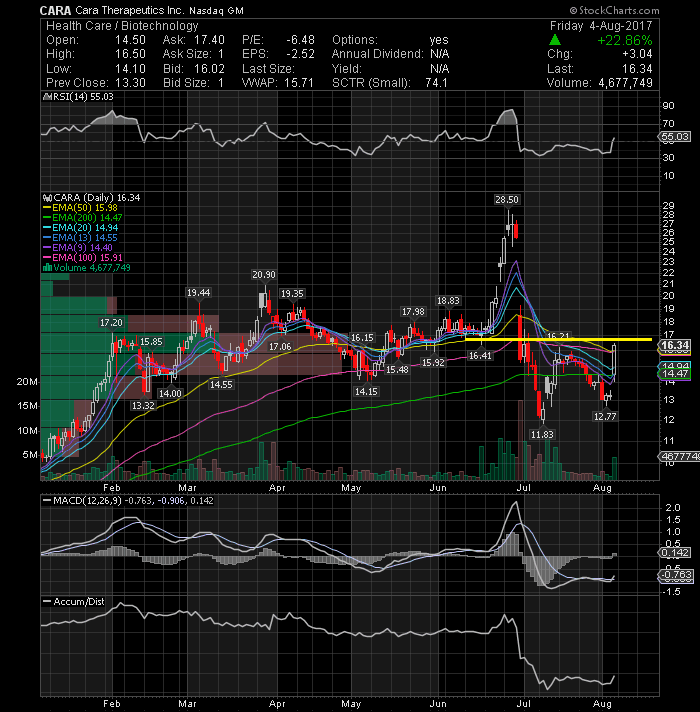The width and height of the screenshot is (700, 712).
Task: Click the SCTR (Small) 74.1 value
Action: (436, 83)
